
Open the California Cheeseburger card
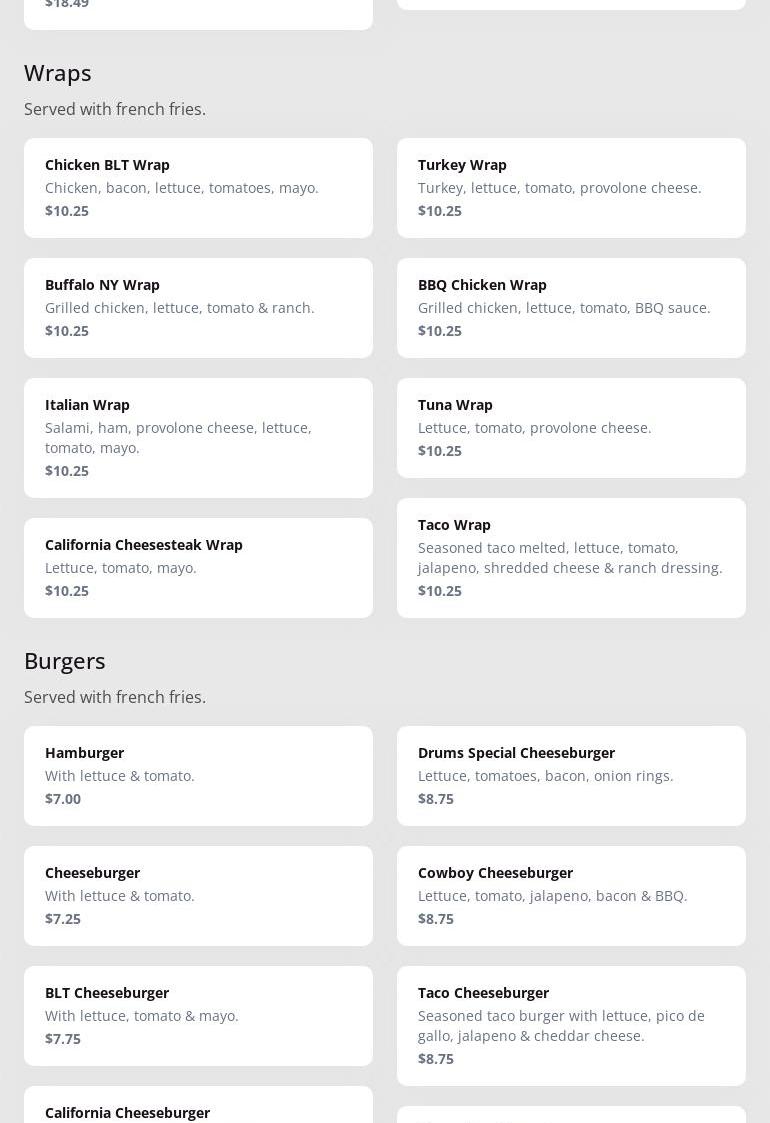[x=198, y=1104]
